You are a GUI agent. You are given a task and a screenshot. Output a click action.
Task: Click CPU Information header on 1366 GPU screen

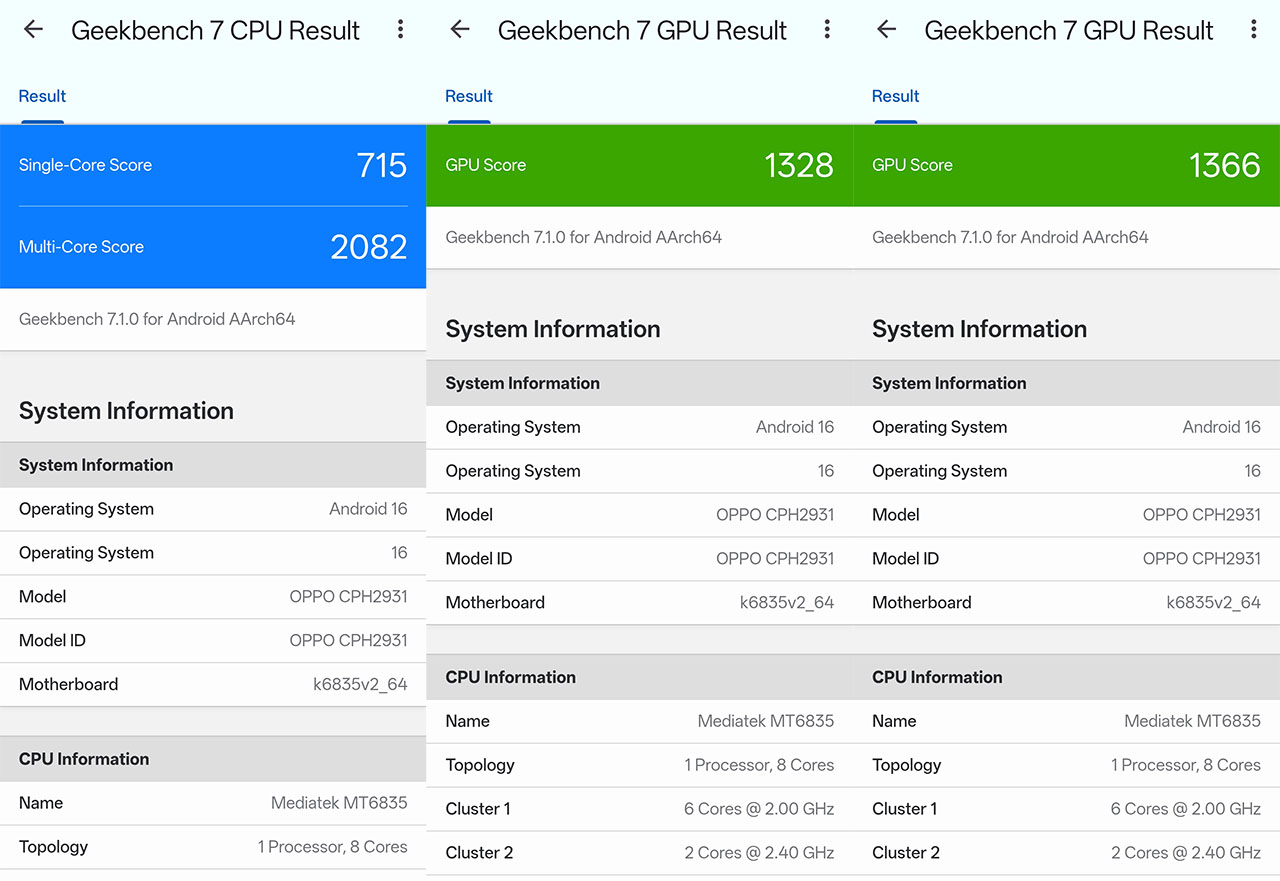1067,677
